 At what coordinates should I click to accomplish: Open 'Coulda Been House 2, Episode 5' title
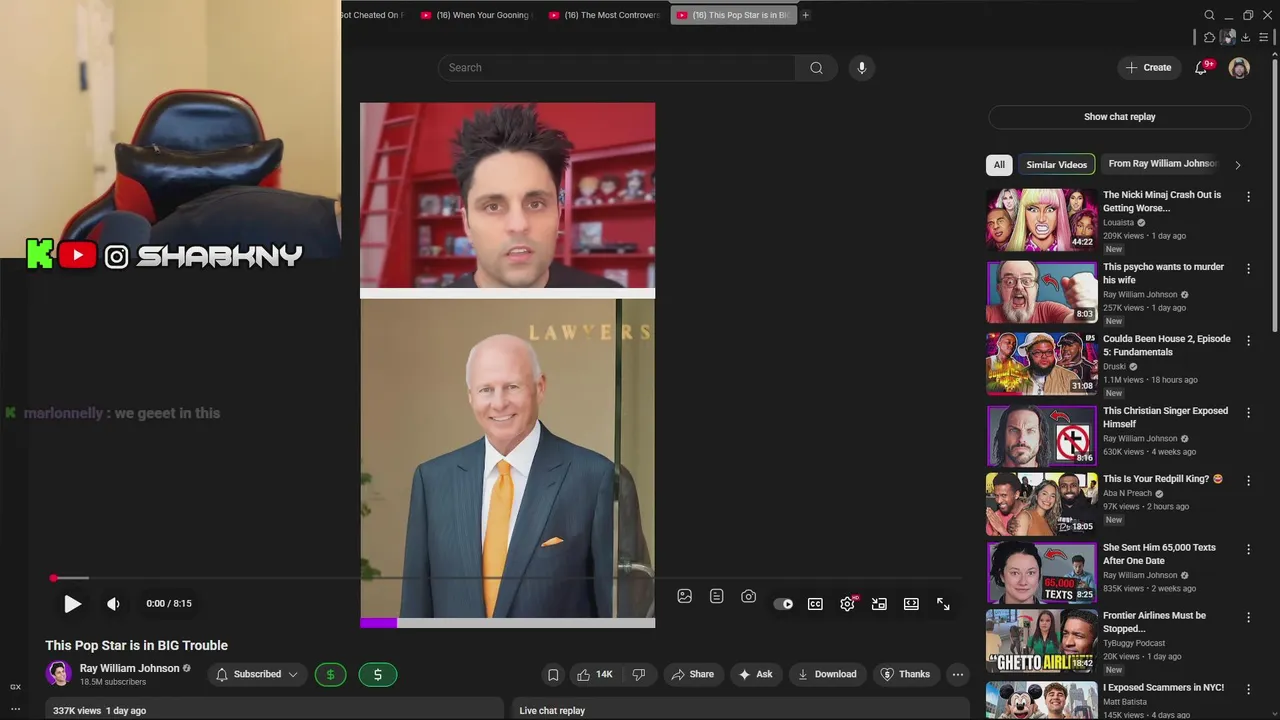(x=1166, y=345)
